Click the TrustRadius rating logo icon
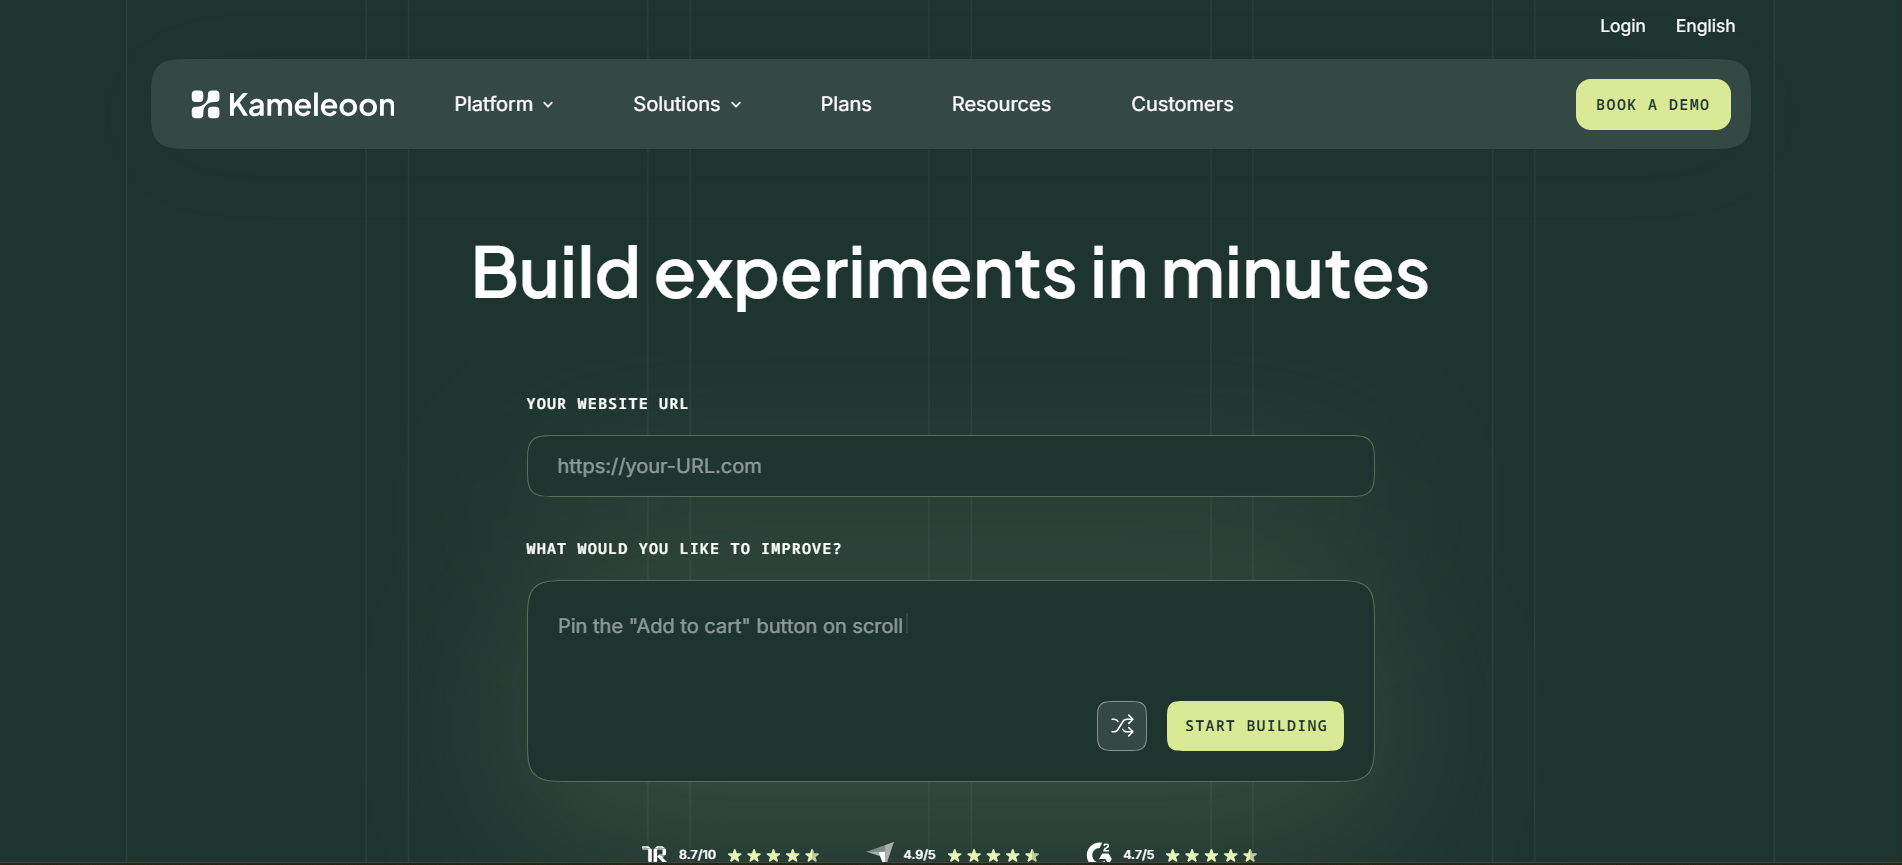 pyautogui.click(x=654, y=855)
